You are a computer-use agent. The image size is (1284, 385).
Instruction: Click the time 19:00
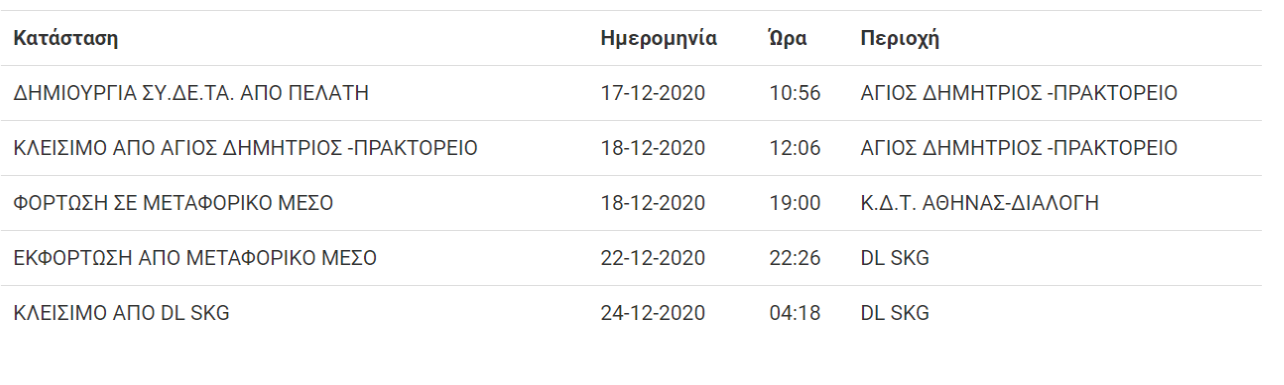point(795,204)
